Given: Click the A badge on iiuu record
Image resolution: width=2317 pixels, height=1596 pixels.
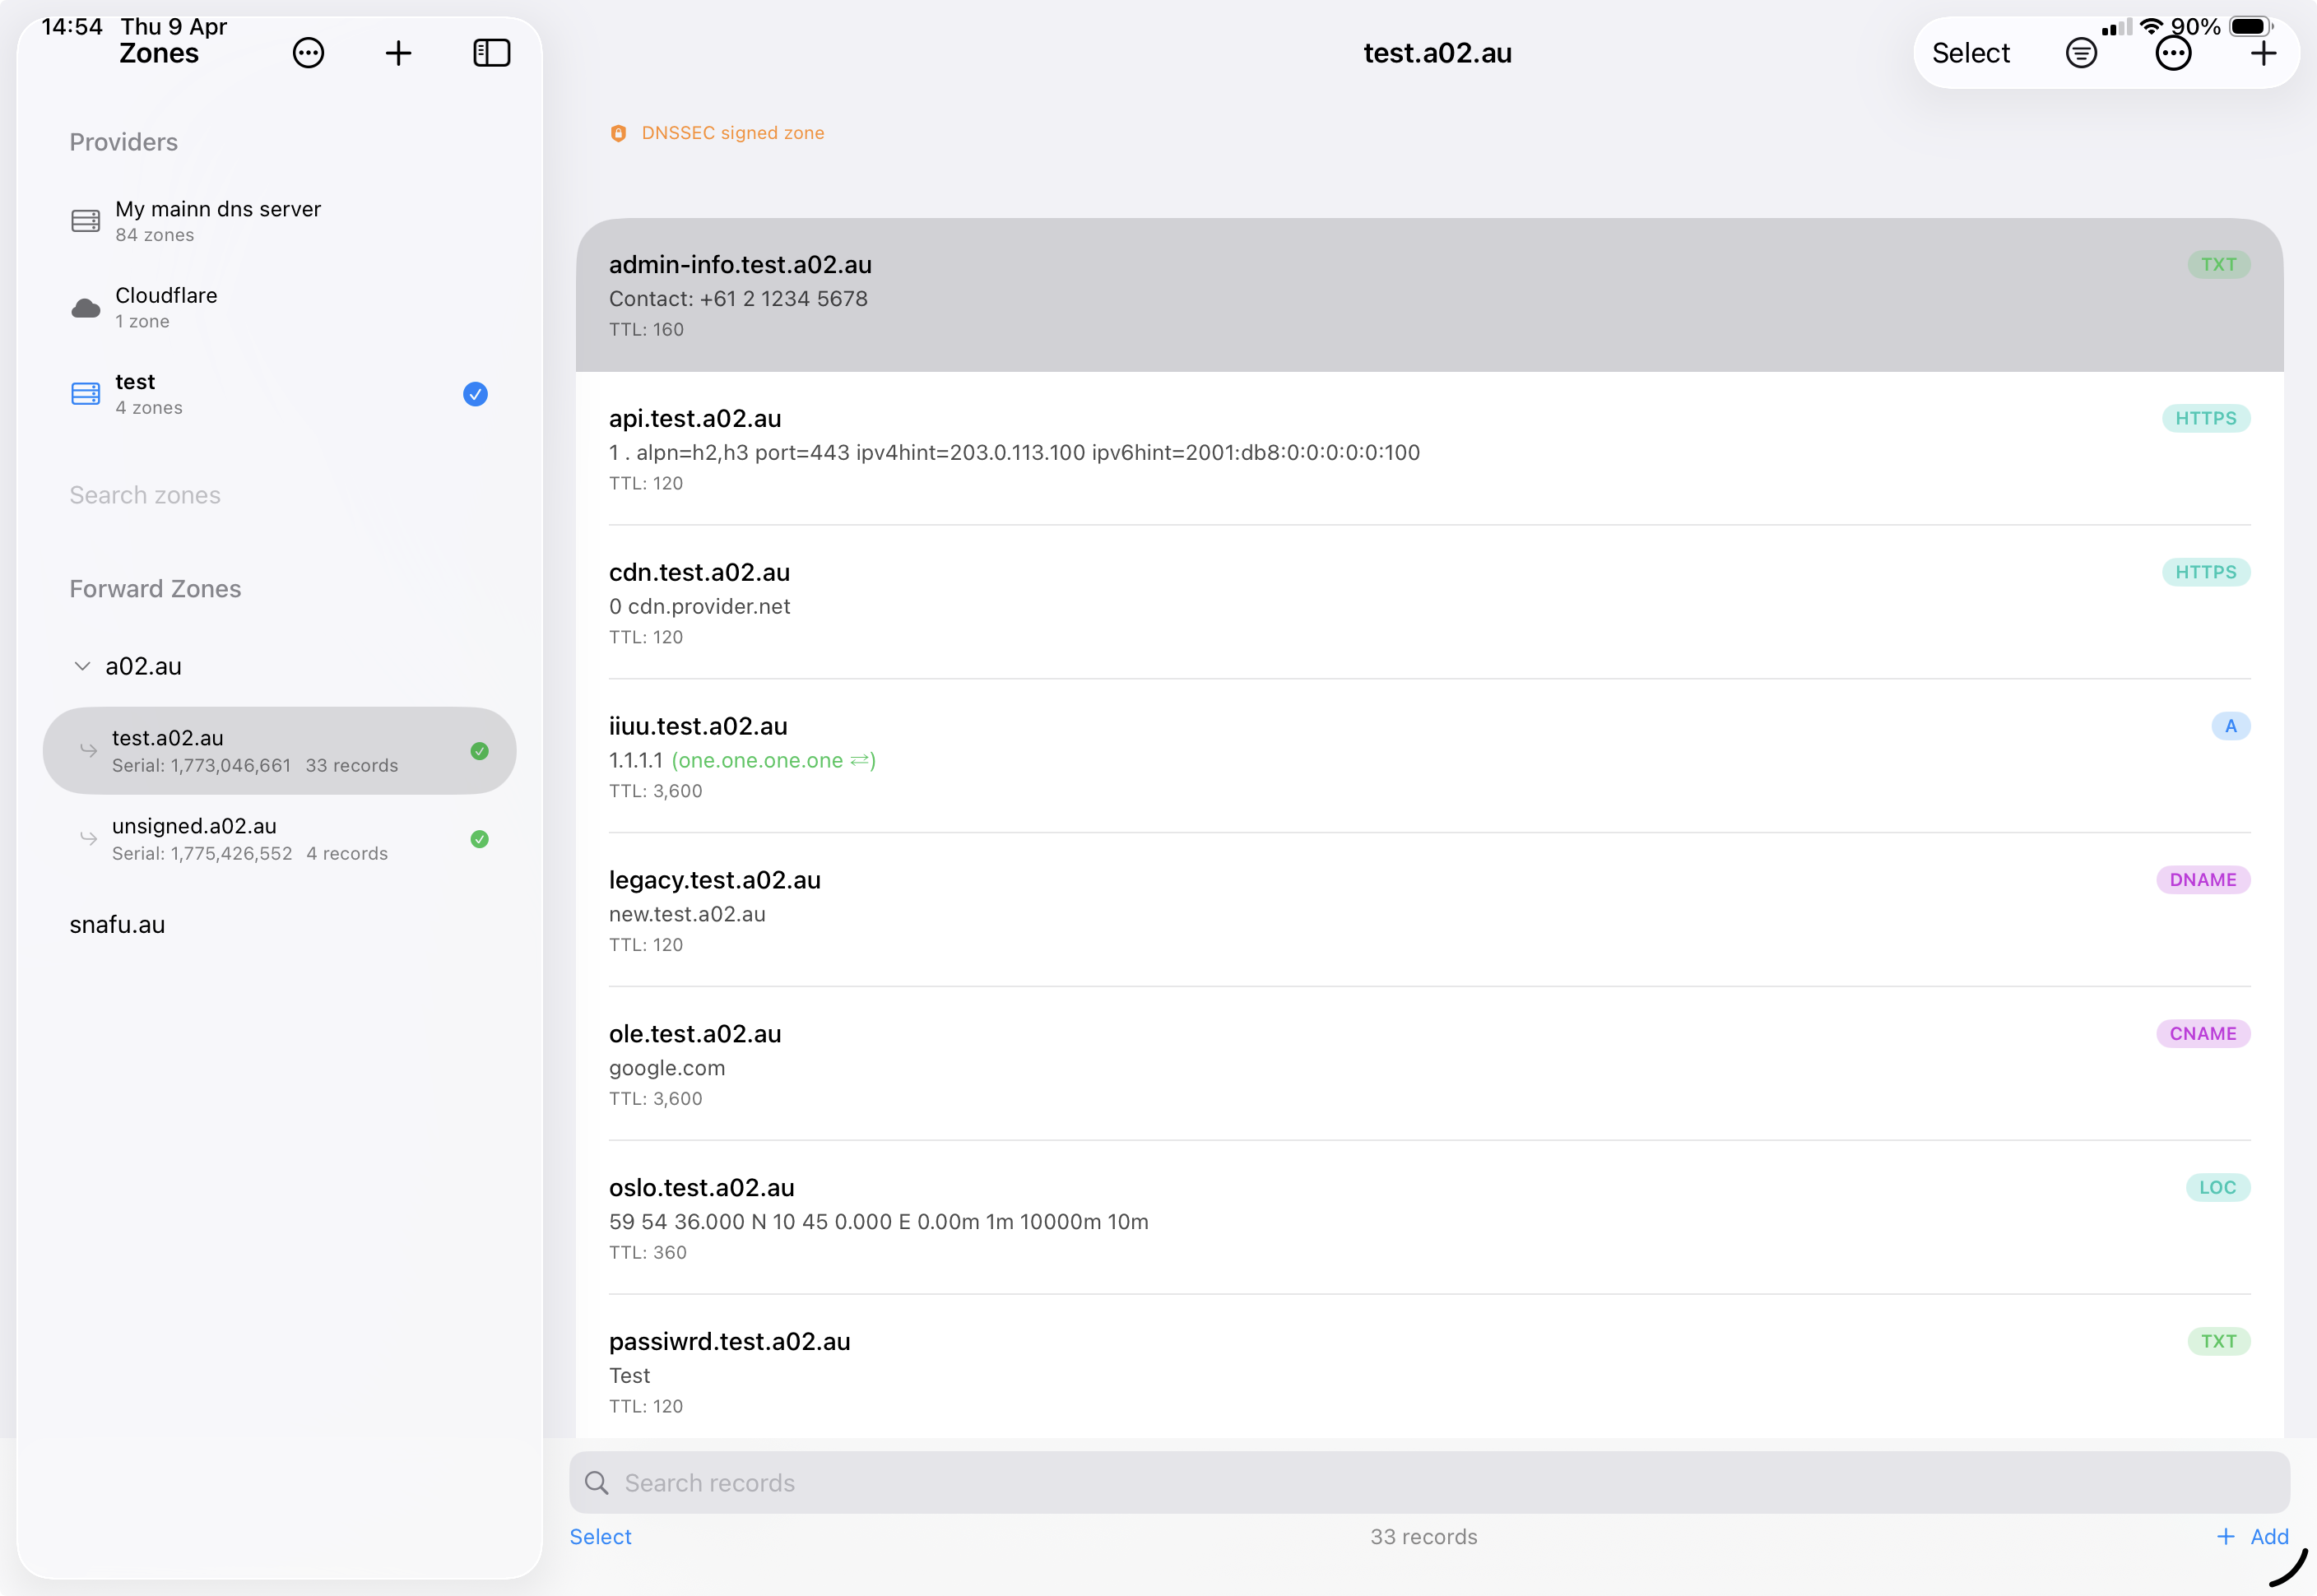Looking at the screenshot, I should [2230, 726].
